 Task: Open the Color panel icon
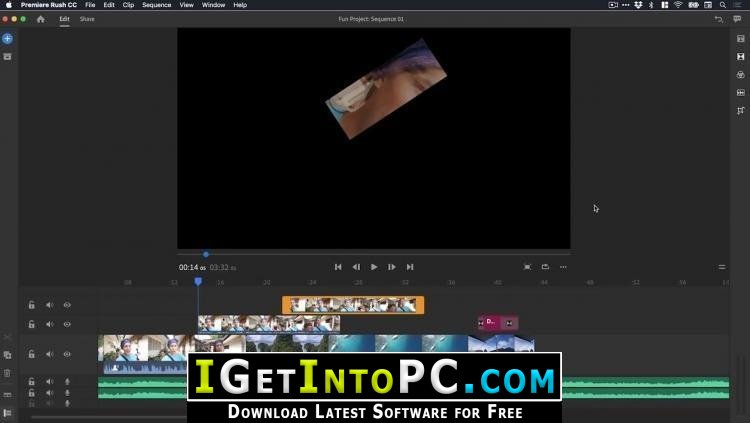point(740,75)
